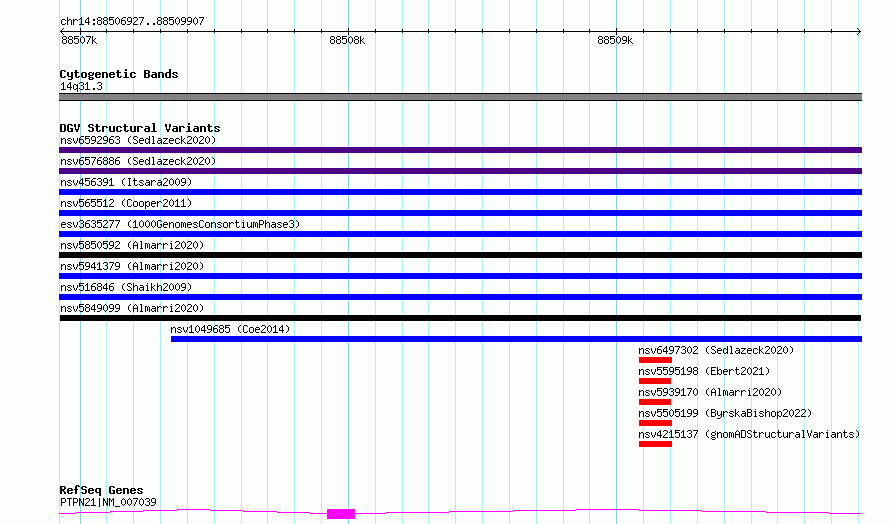Viewport: 890px width, 524px height.
Task: Select the blue bar below nsv565512
Action: click(x=460, y=213)
